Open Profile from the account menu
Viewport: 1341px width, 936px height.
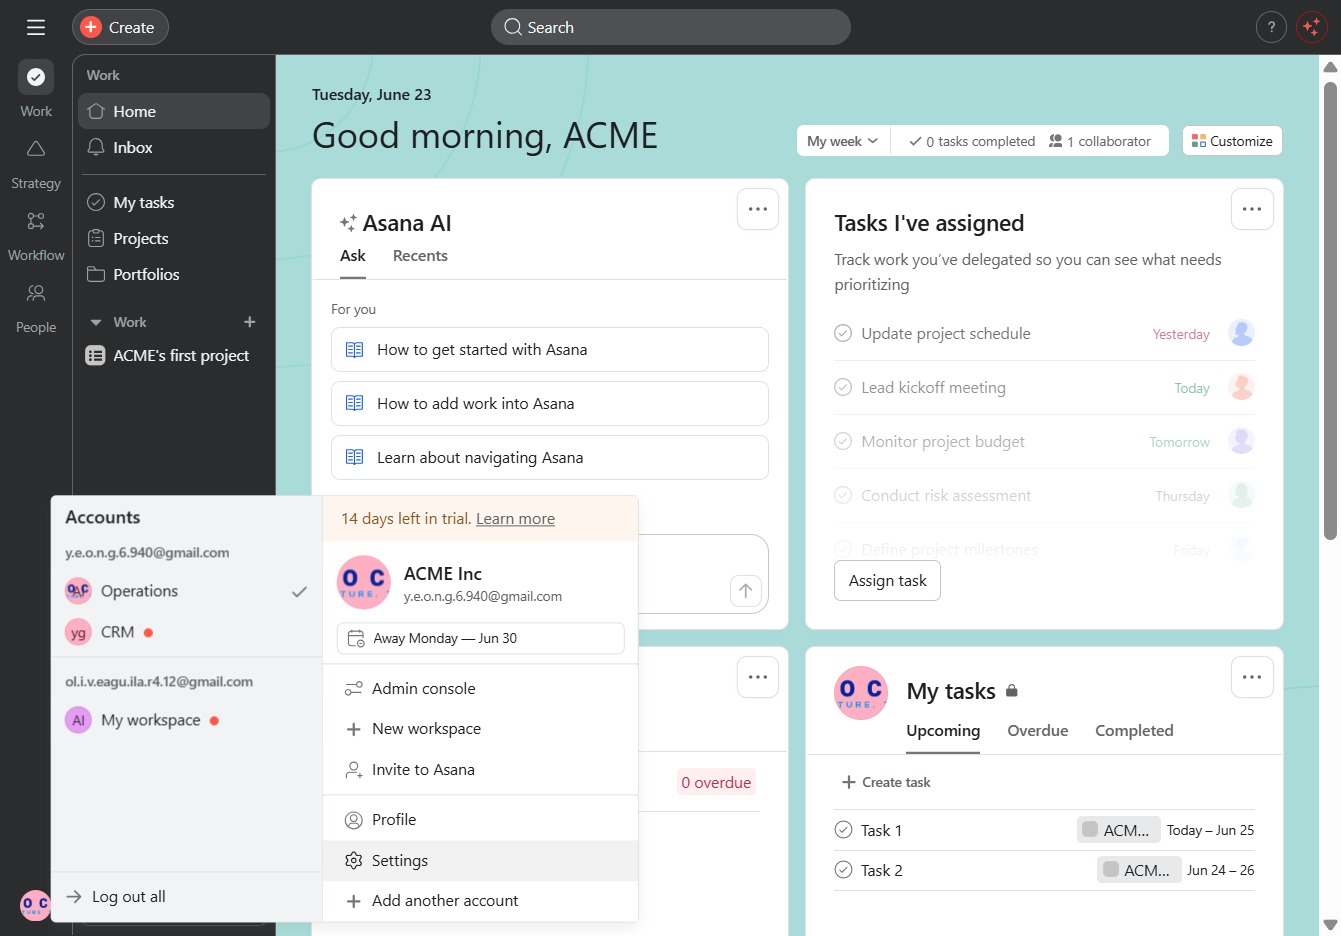pos(481,819)
